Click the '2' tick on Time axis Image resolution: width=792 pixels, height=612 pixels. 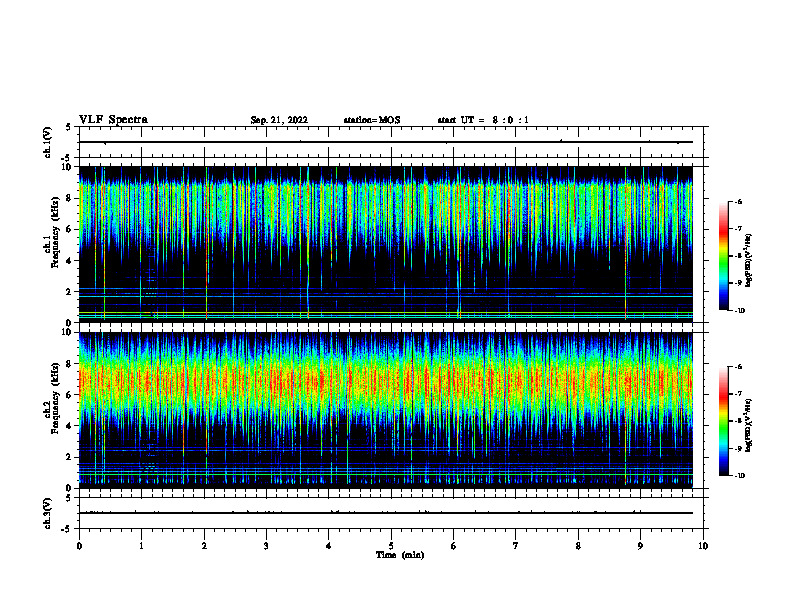tap(204, 546)
